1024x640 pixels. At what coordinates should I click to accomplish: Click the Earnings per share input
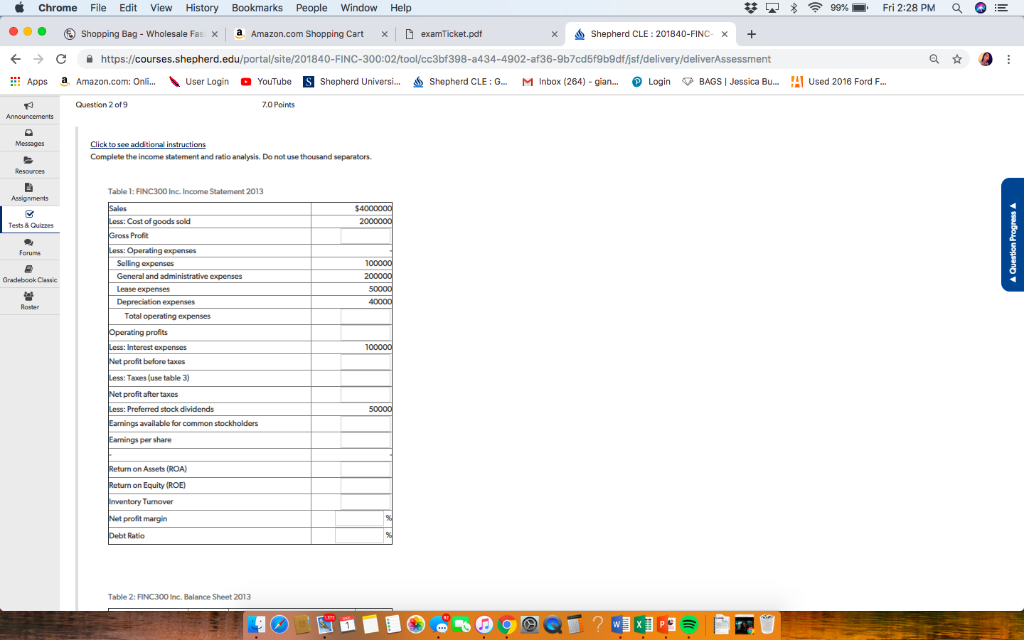(365, 440)
